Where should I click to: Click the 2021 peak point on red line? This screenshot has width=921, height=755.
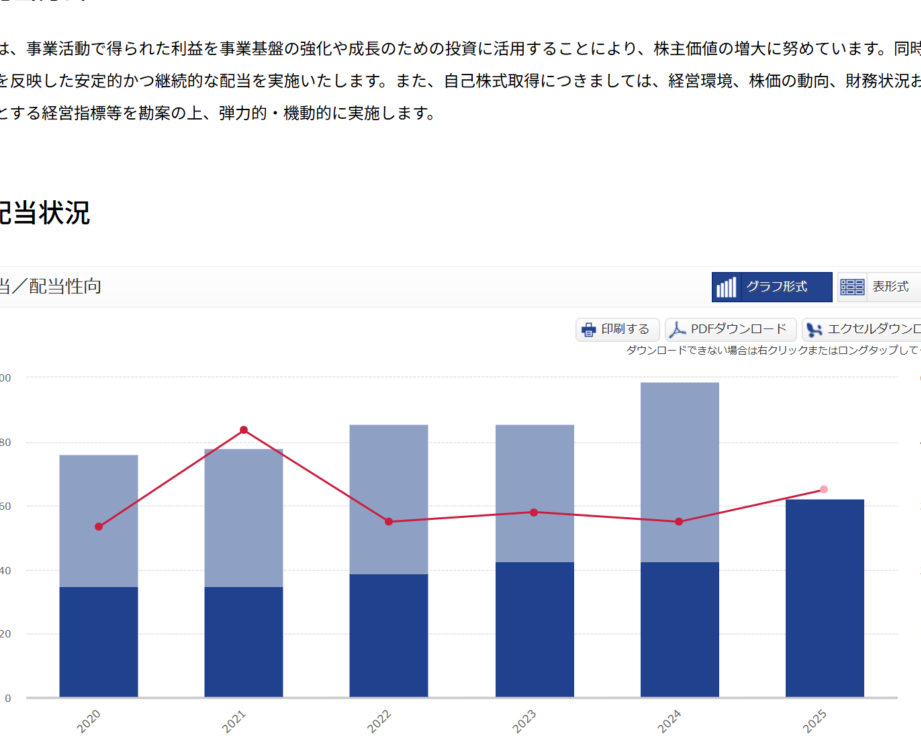pyautogui.click(x=244, y=430)
